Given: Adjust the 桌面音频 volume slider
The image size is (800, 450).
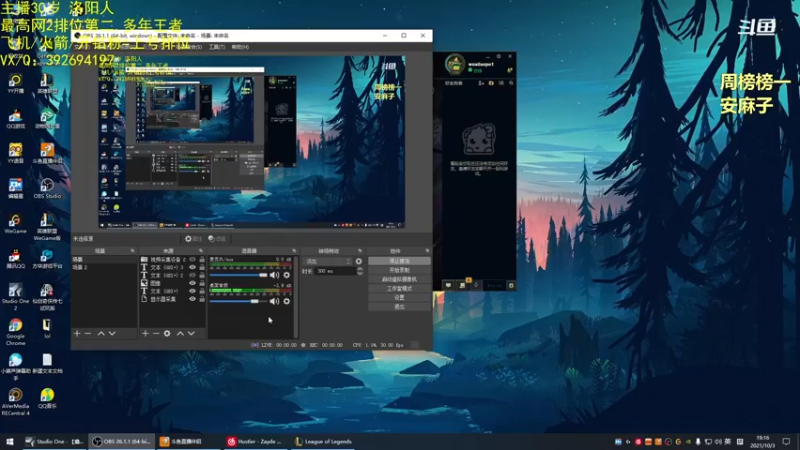Looking at the screenshot, I should (238, 301).
